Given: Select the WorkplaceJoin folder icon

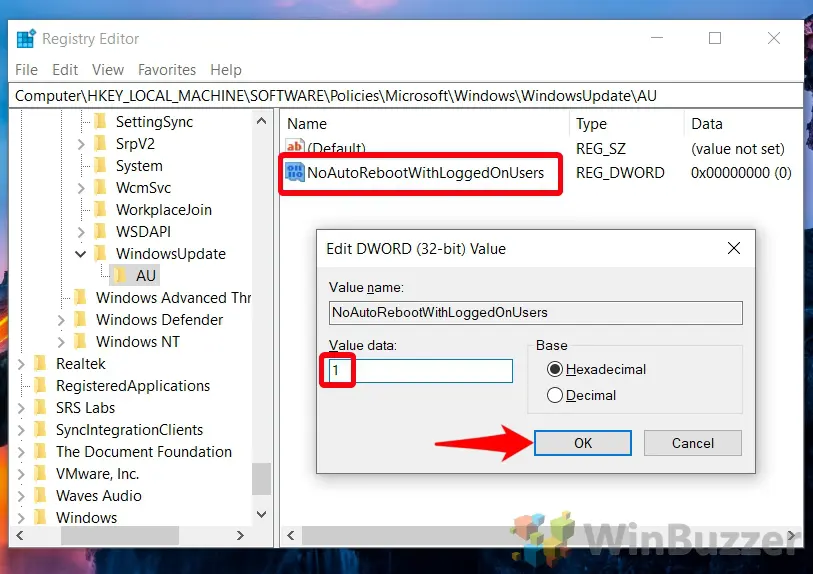Looking at the screenshot, I should tap(101, 209).
